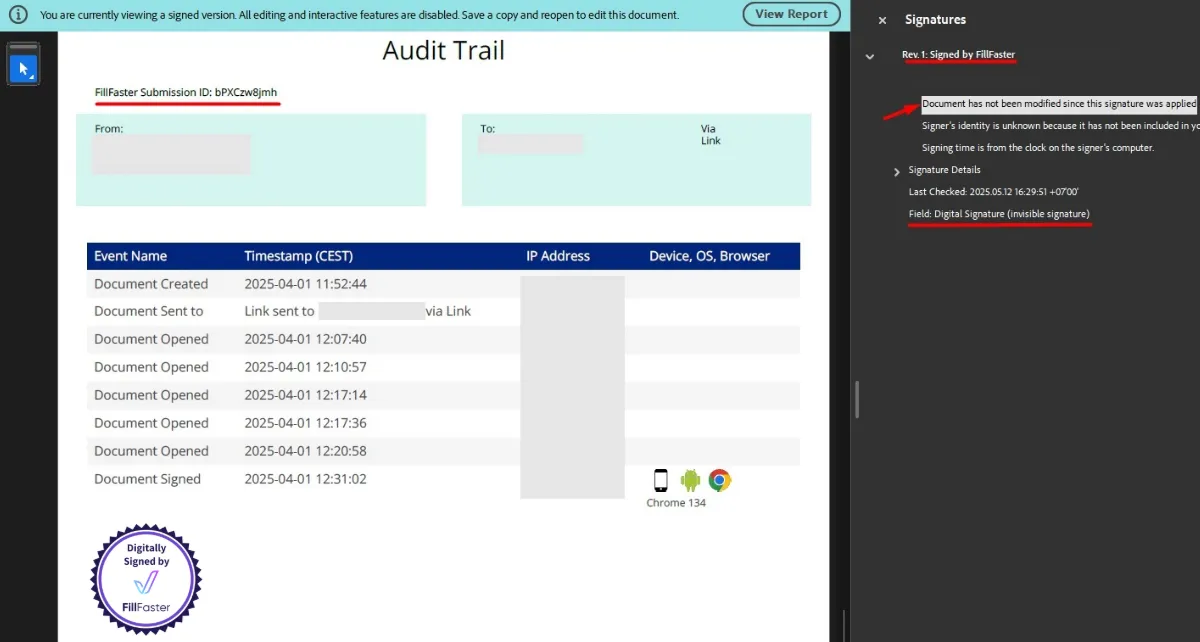Expand the Signature Details section
The height and width of the screenshot is (642, 1200).
click(x=896, y=170)
